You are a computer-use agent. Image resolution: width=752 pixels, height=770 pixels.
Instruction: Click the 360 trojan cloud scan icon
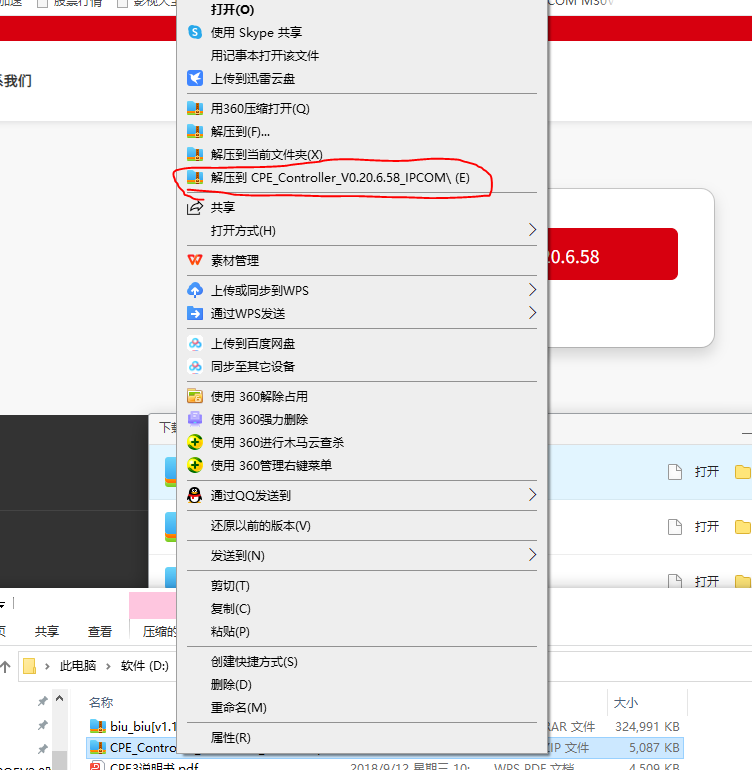(195, 442)
